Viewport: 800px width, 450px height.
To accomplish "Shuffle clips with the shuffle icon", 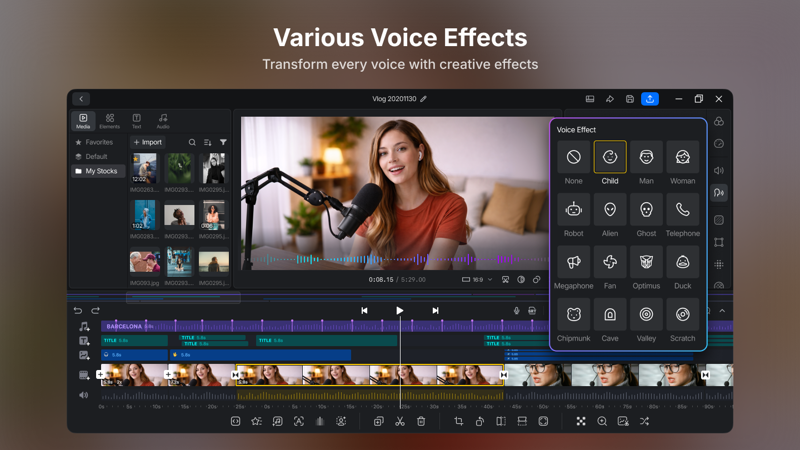I will click(x=644, y=421).
